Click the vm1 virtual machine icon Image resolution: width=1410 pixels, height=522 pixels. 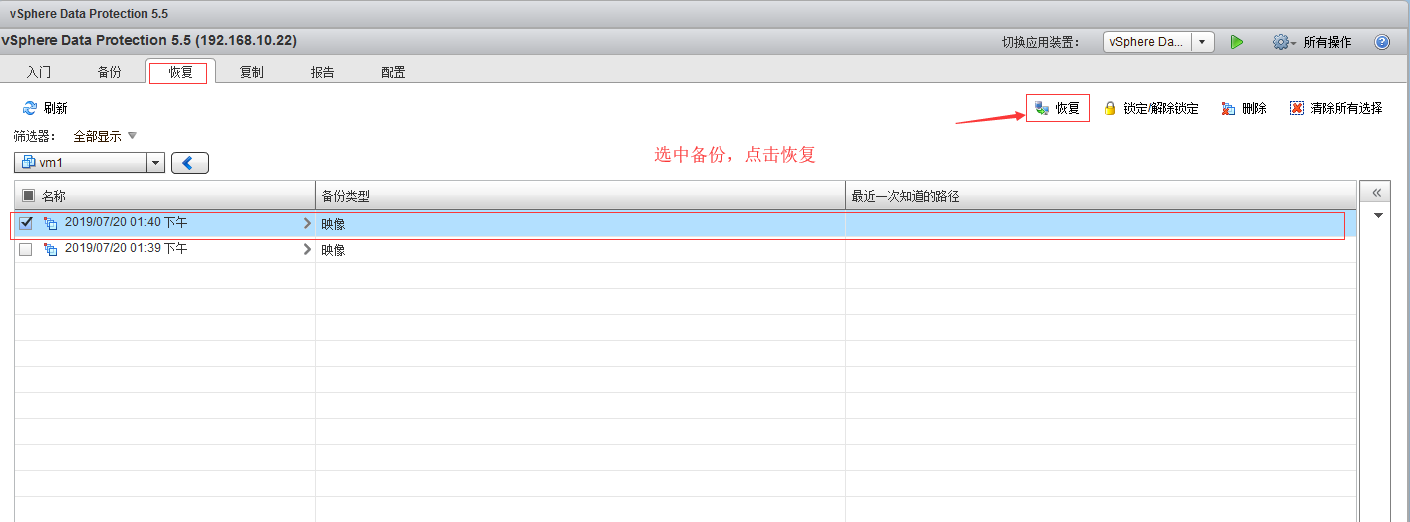[x=28, y=162]
